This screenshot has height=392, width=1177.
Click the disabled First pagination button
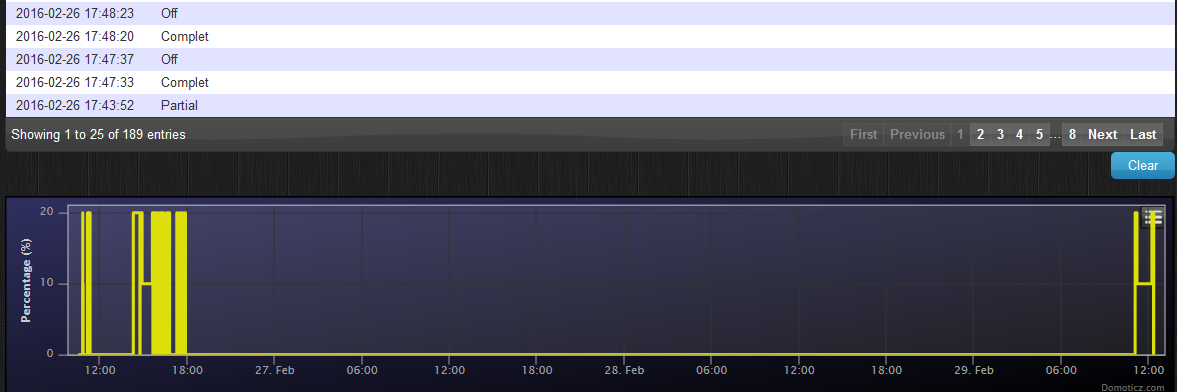click(863, 134)
